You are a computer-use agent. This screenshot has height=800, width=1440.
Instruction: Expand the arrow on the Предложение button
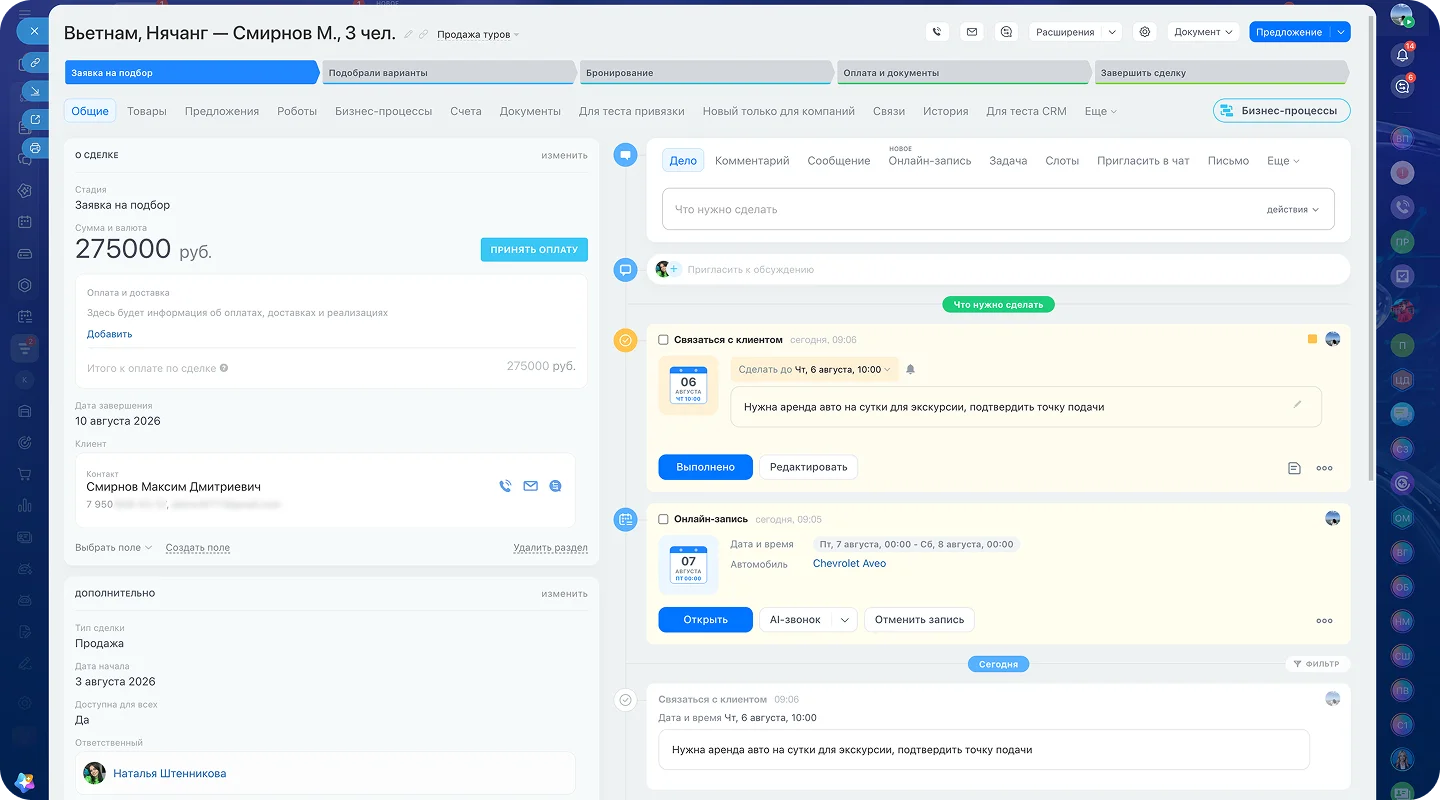(1341, 32)
